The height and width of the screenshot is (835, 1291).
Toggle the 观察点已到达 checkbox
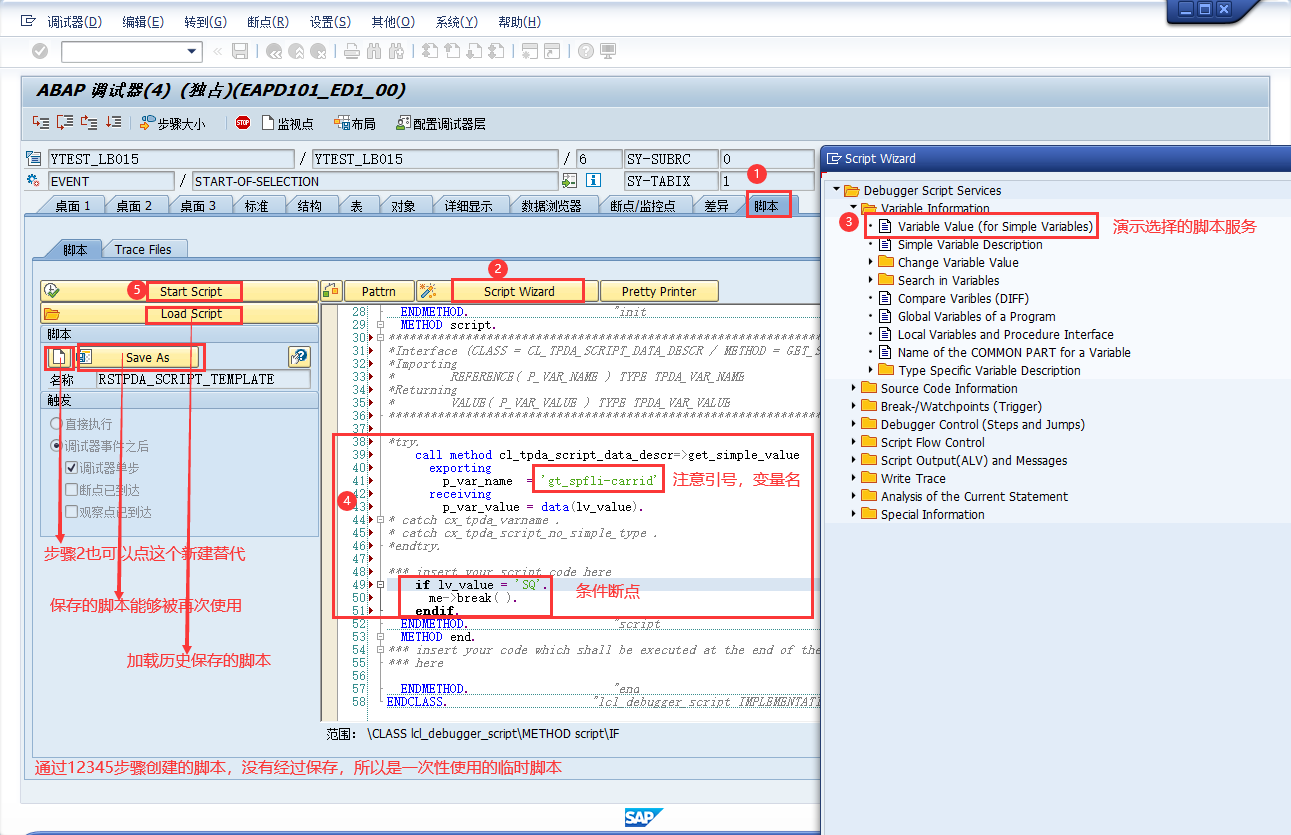click(71, 512)
